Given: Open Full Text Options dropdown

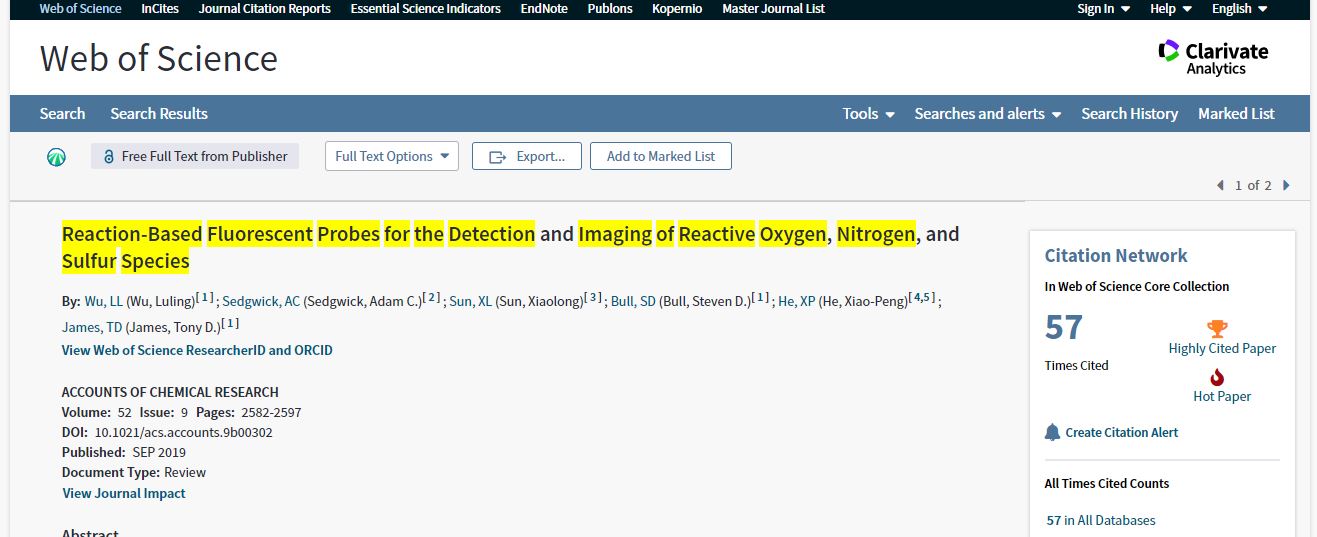Looking at the screenshot, I should point(391,156).
